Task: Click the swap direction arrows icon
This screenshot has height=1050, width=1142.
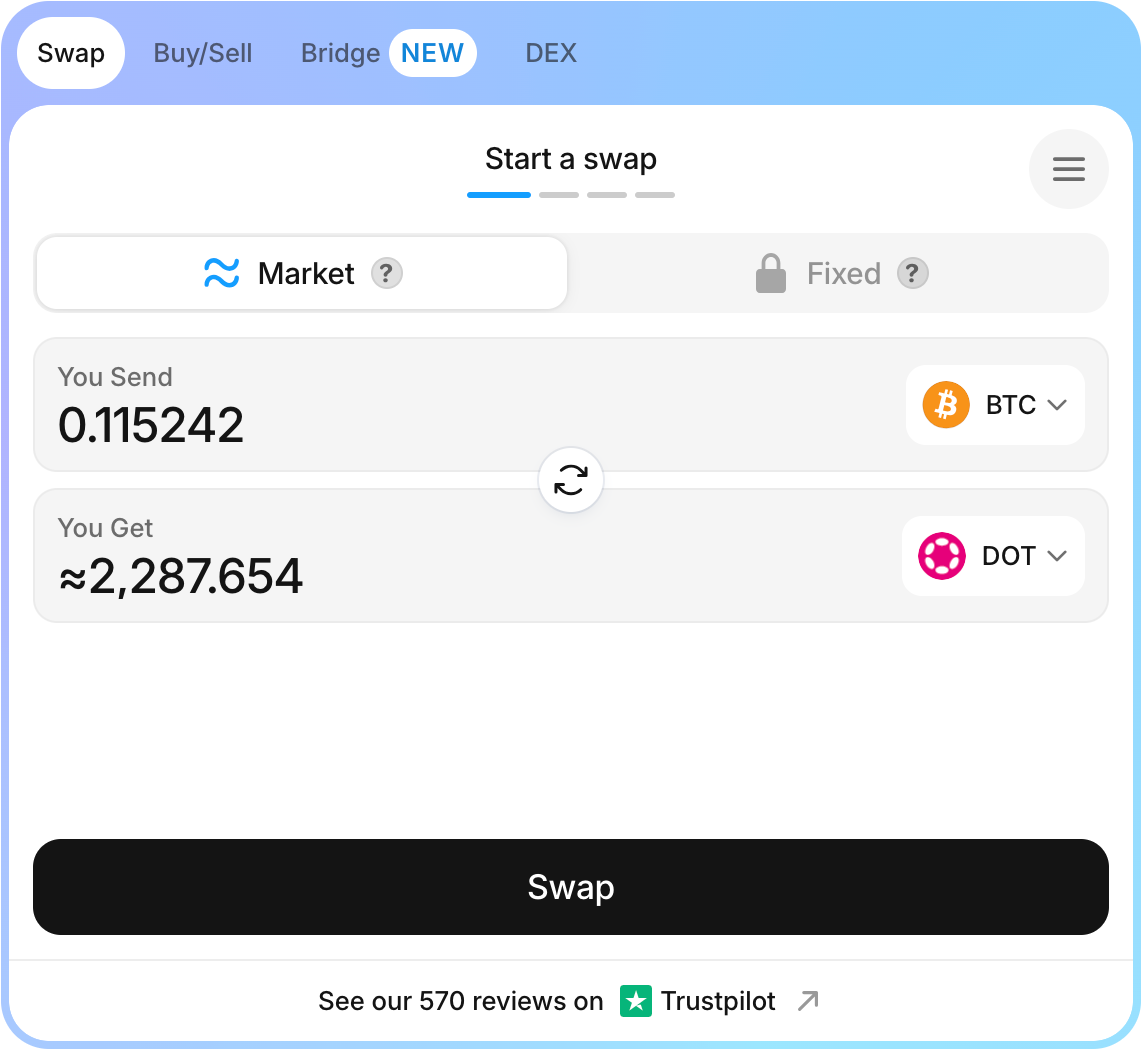Action: tap(571, 480)
